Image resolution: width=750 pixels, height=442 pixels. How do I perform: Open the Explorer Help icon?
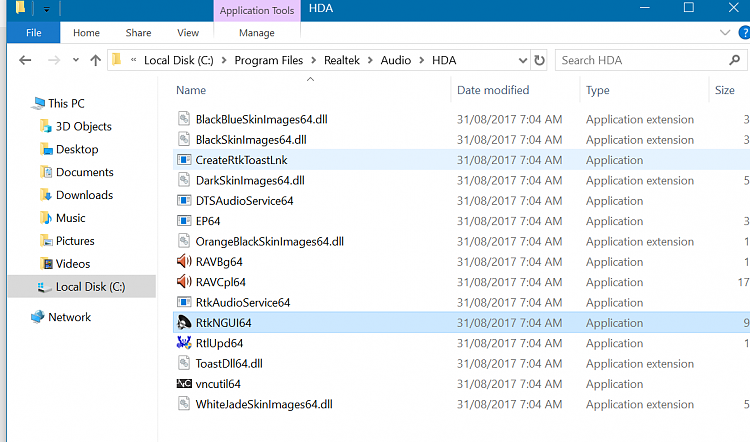tap(744, 33)
